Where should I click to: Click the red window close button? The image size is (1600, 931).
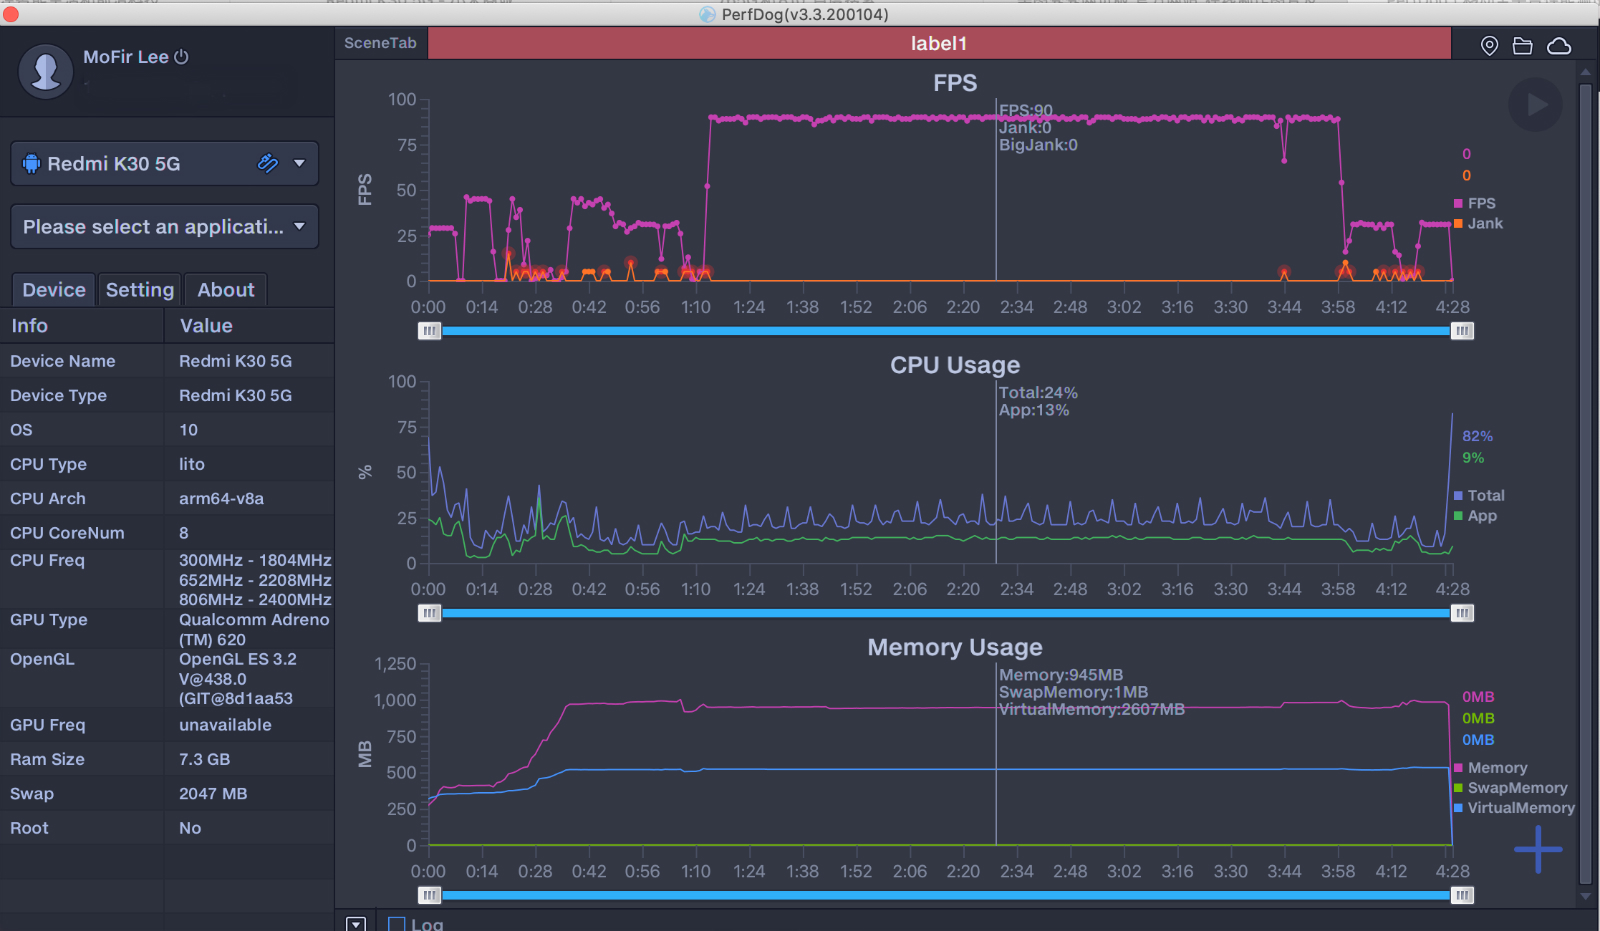point(11,14)
